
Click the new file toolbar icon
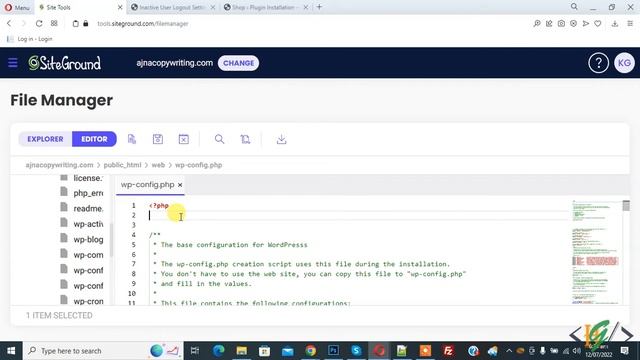(x=132, y=139)
